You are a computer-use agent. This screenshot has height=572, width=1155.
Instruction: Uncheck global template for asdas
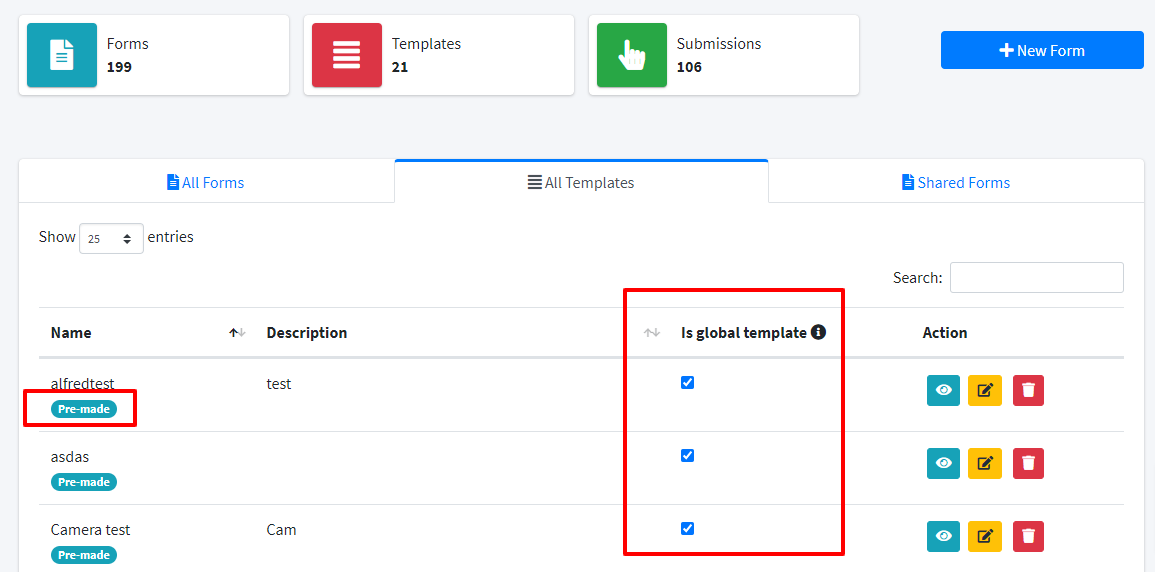[x=687, y=456]
